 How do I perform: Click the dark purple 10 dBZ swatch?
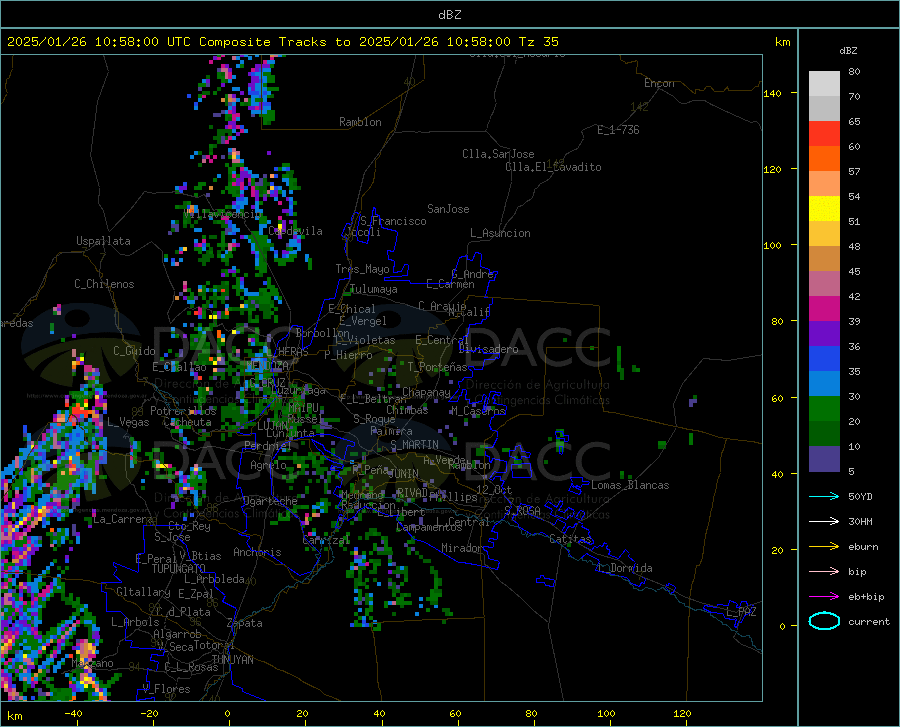pos(824,458)
